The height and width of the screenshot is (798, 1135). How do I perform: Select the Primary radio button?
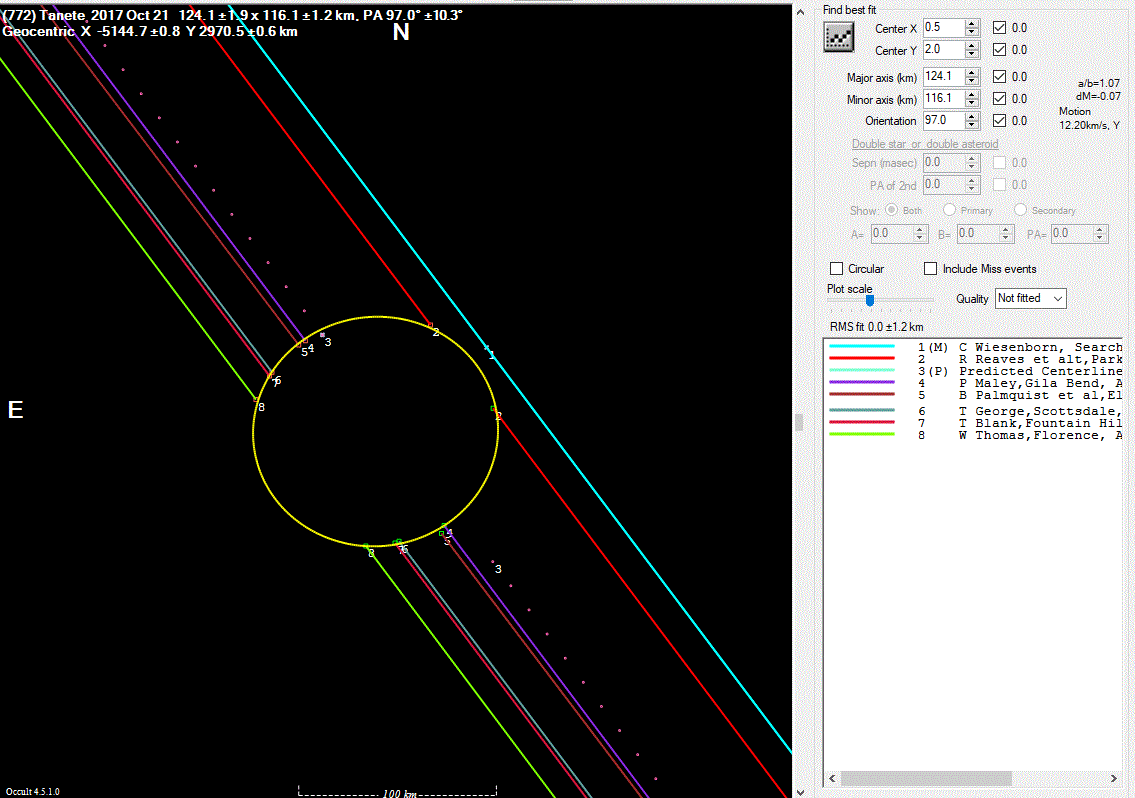[949, 209]
